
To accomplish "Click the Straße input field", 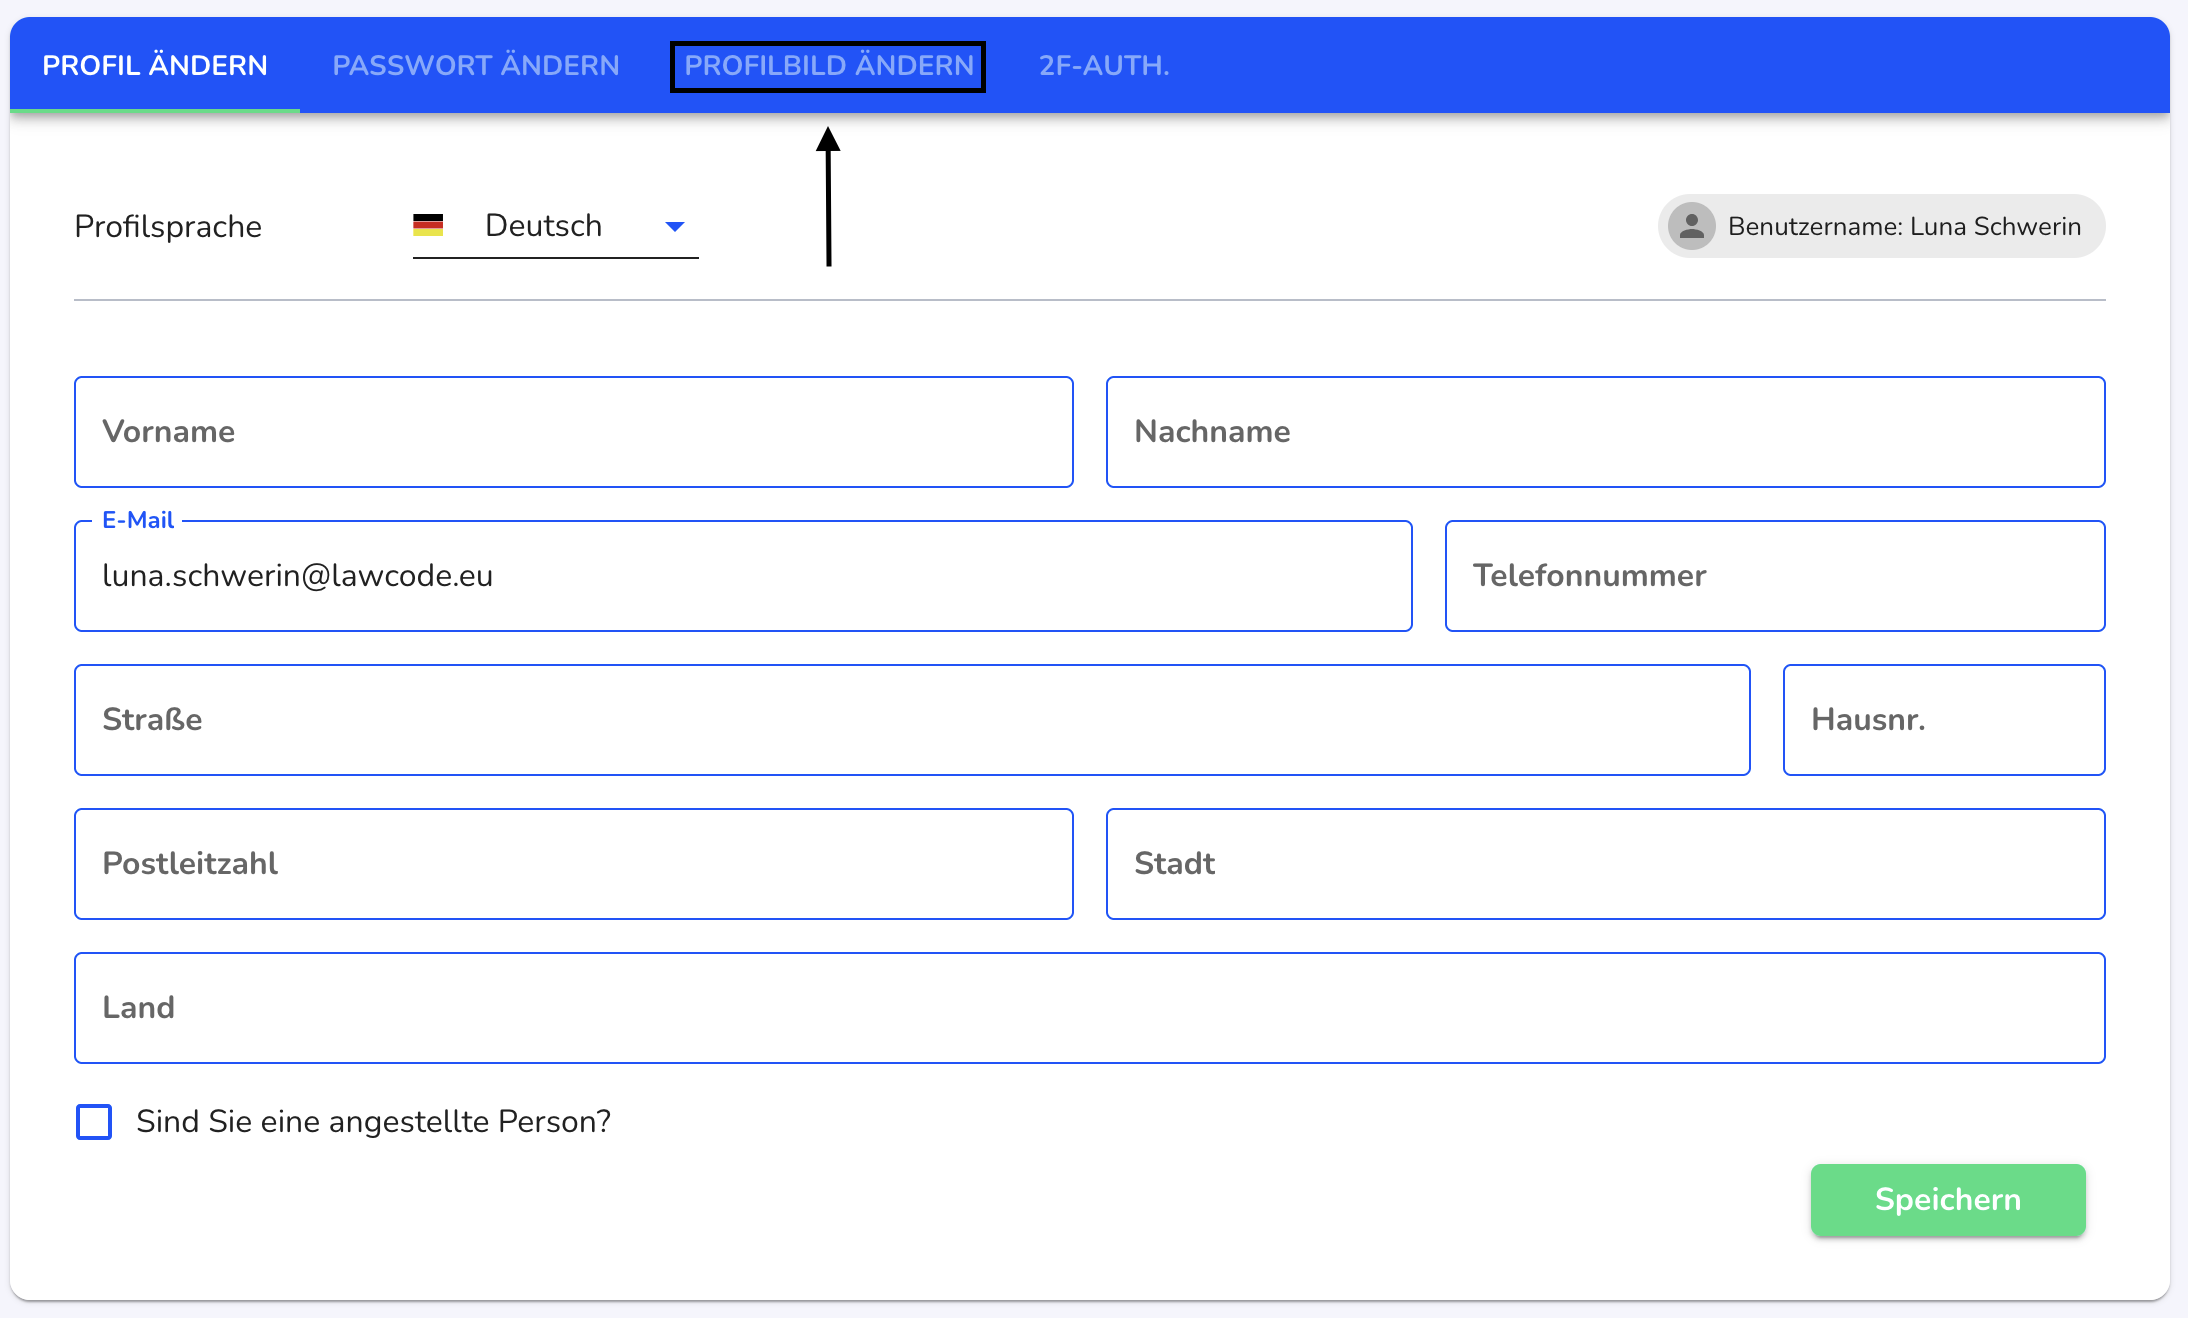I will coord(912,720).
